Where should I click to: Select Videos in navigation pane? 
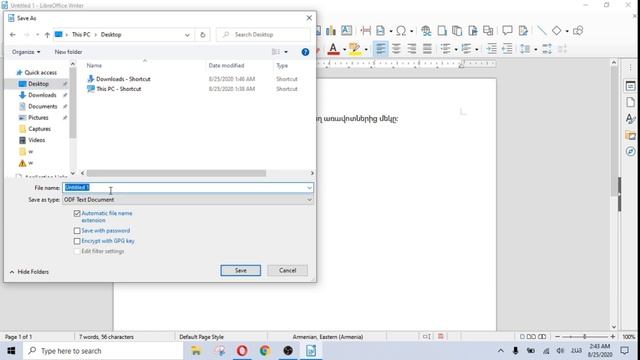click(36, 140)
